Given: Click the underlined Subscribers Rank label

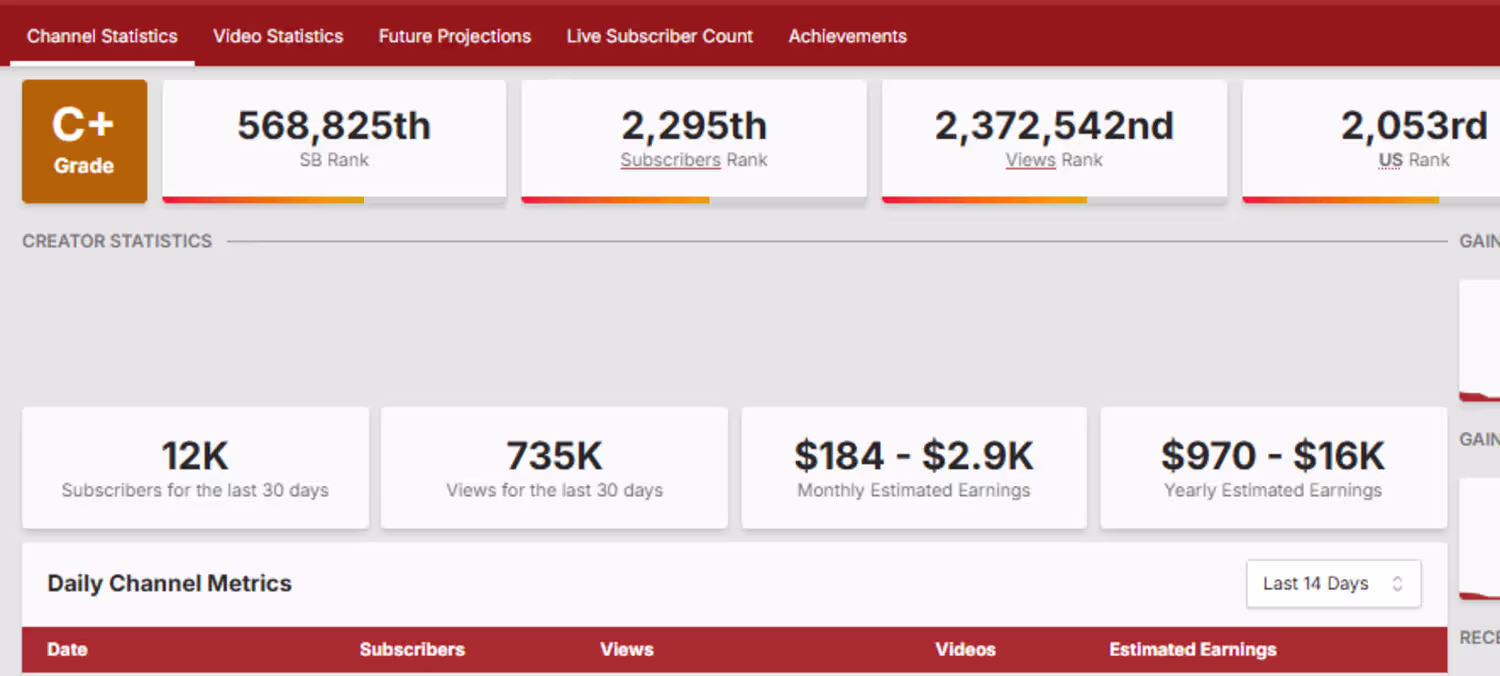Looking at the screenshot, I should point(694,160).
